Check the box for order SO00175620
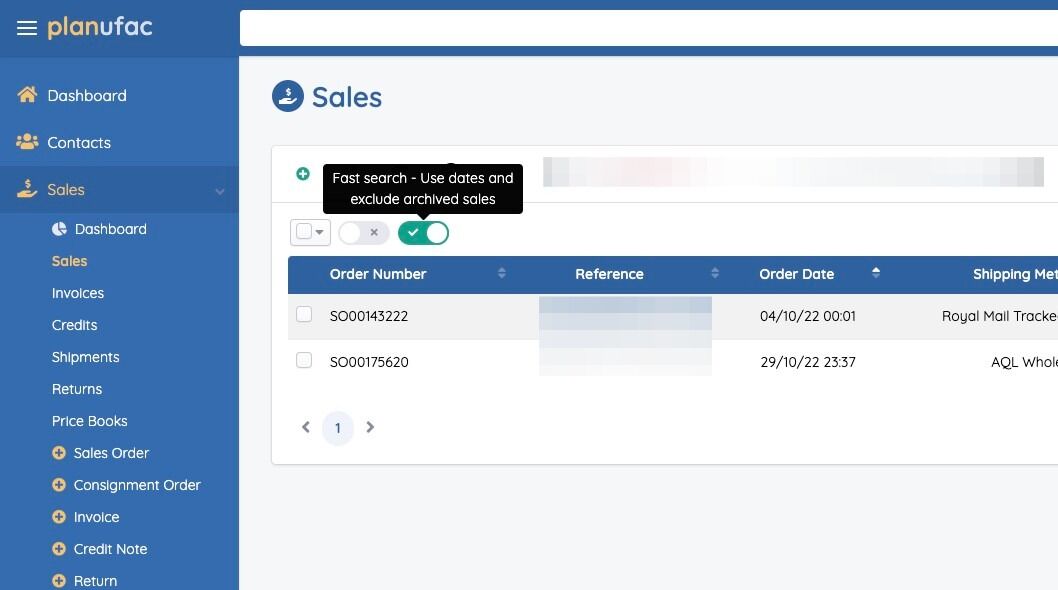This screenshot has width=1058, height=590. (x=304, y=360)
